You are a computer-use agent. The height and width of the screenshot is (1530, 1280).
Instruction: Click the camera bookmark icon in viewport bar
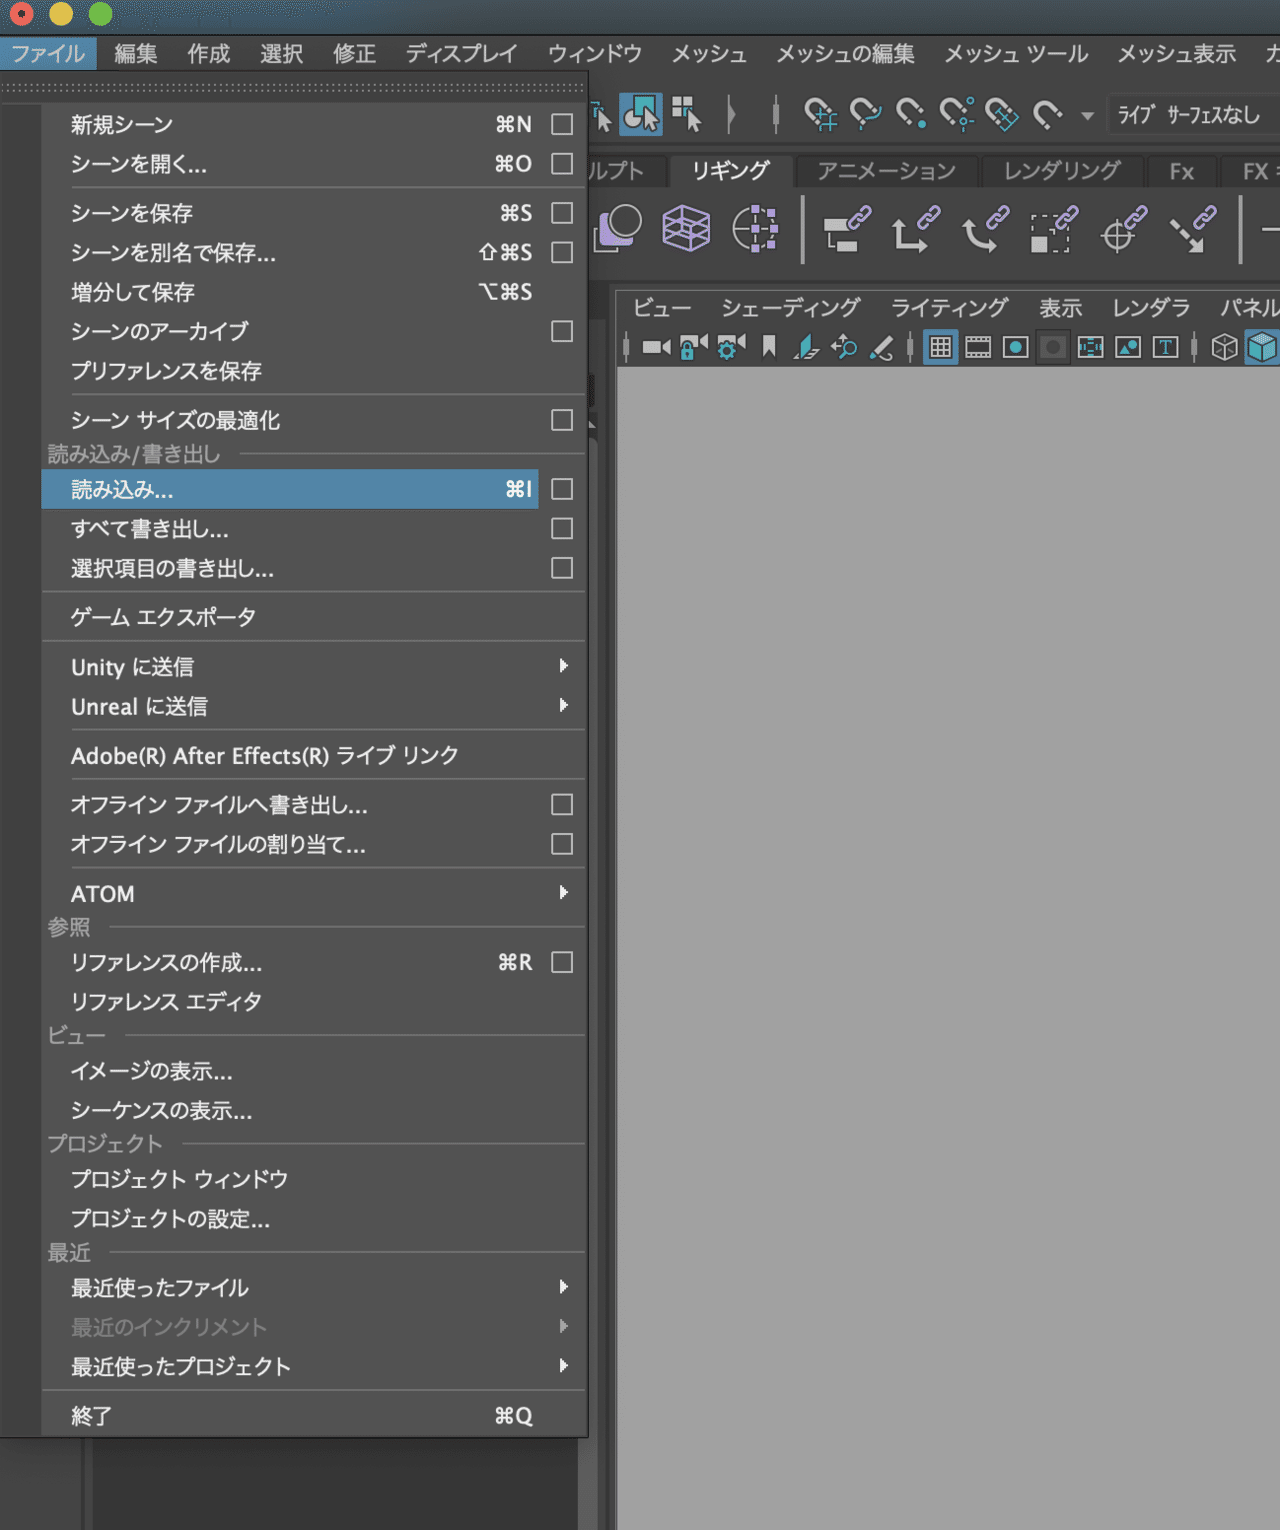[768, 347]
